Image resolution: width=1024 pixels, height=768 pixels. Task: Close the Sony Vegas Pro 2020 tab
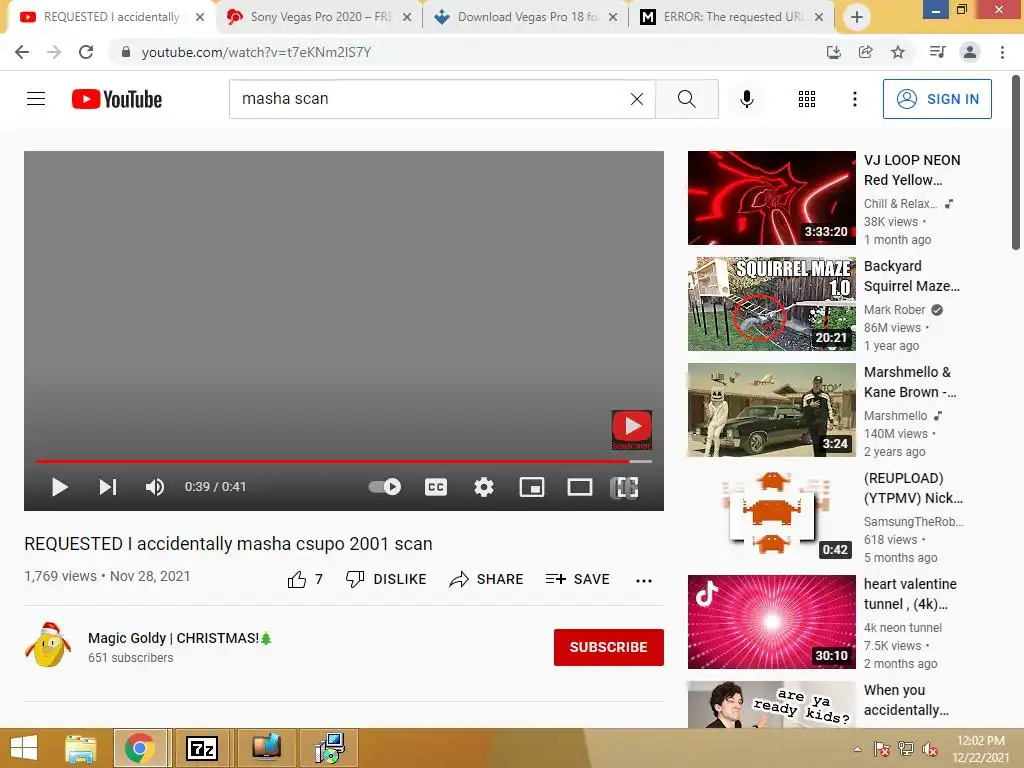coord(407,17)
